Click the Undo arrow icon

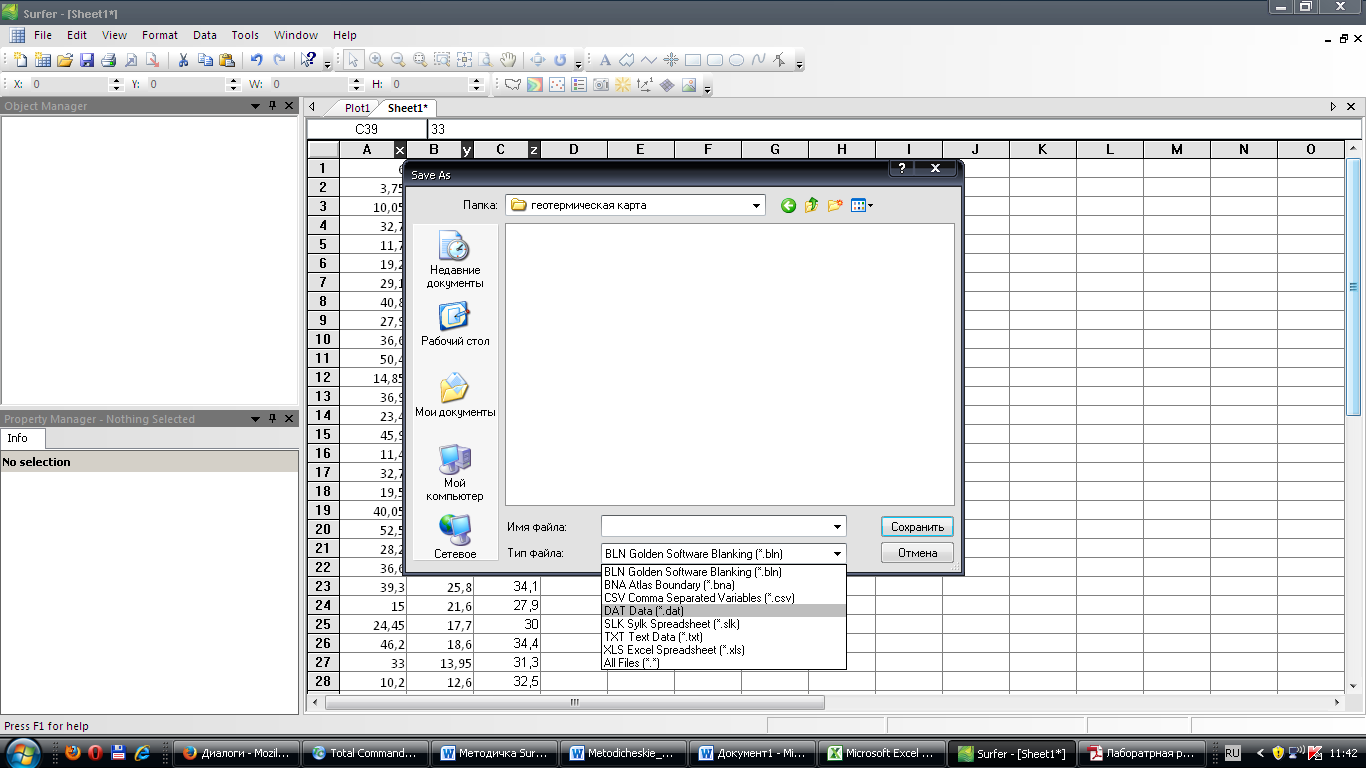click(x=257, y=60)
